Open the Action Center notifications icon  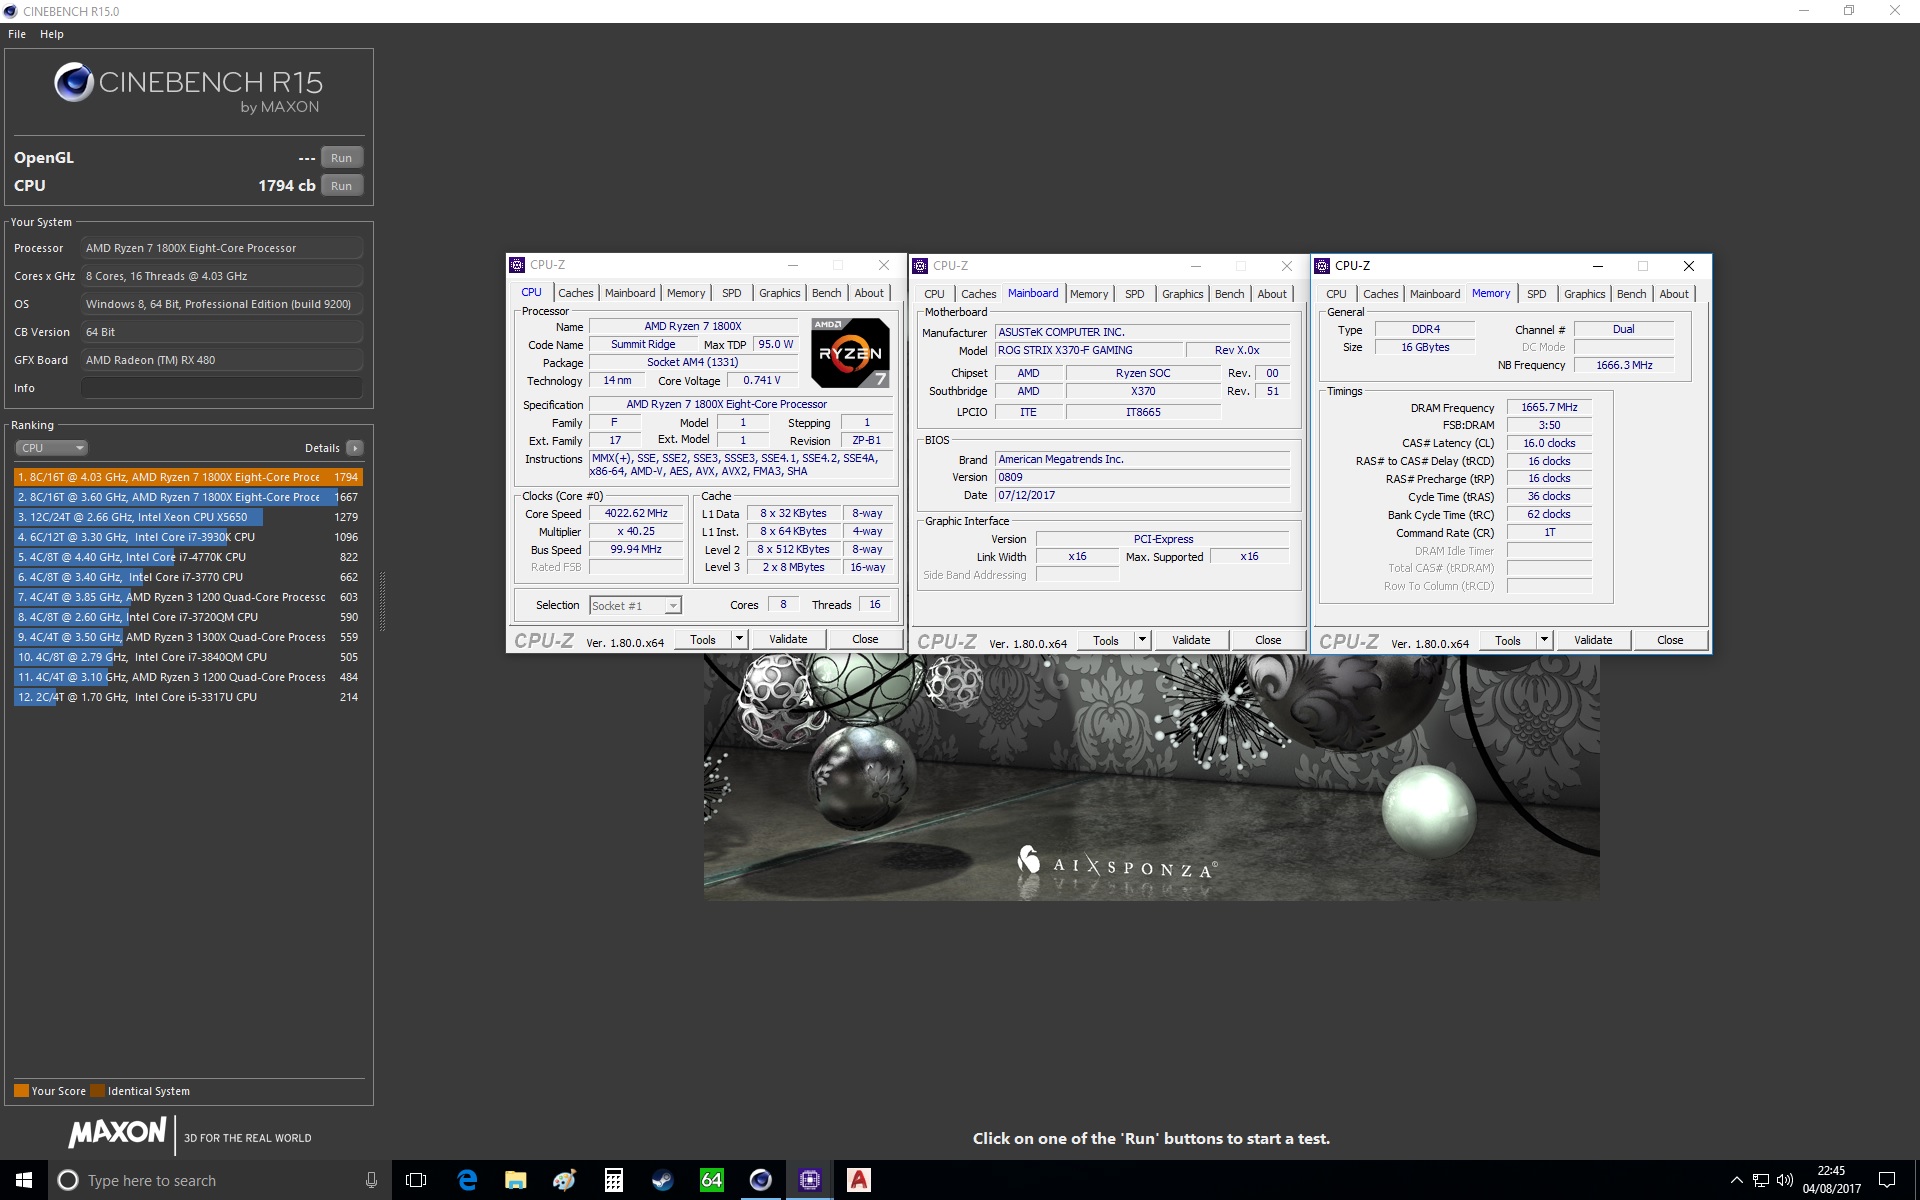coord(1886,1180)
